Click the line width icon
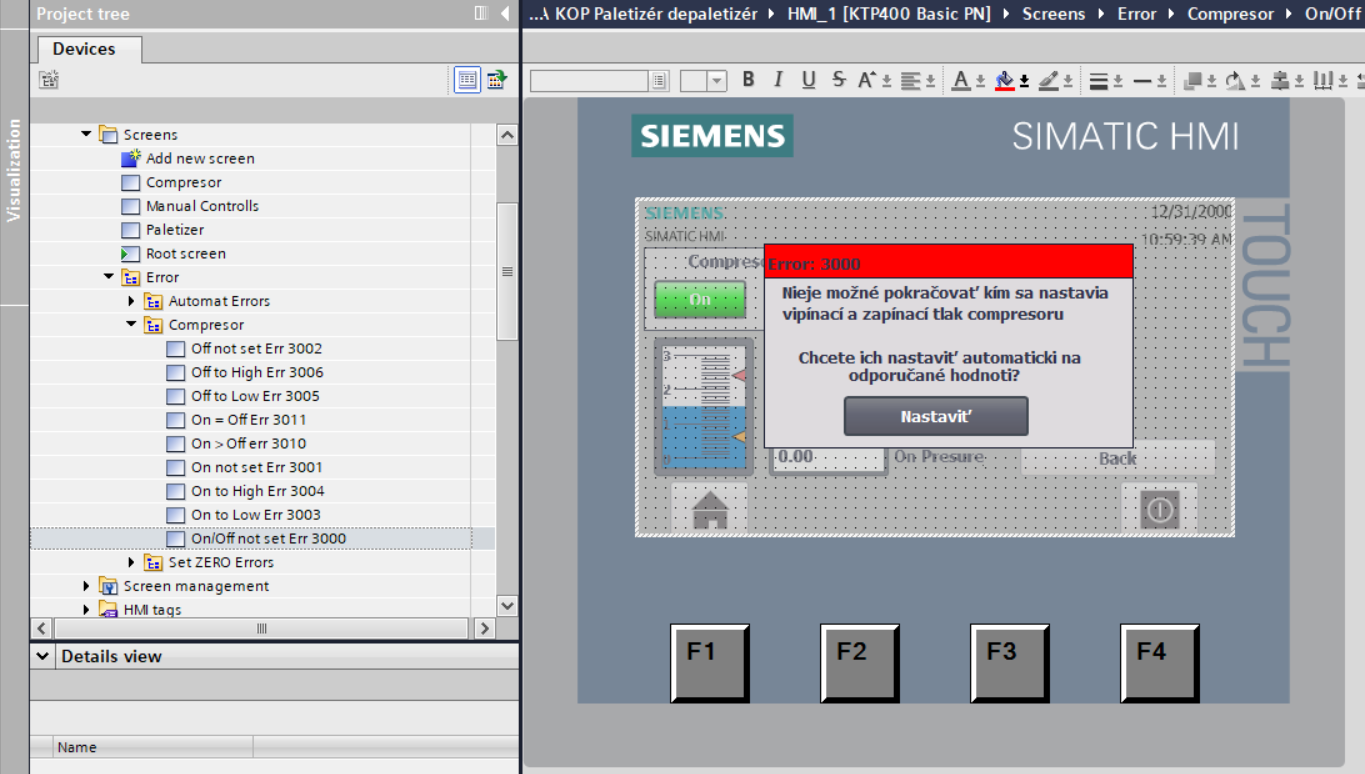 pyautogui.click(x=1099, y=80)
